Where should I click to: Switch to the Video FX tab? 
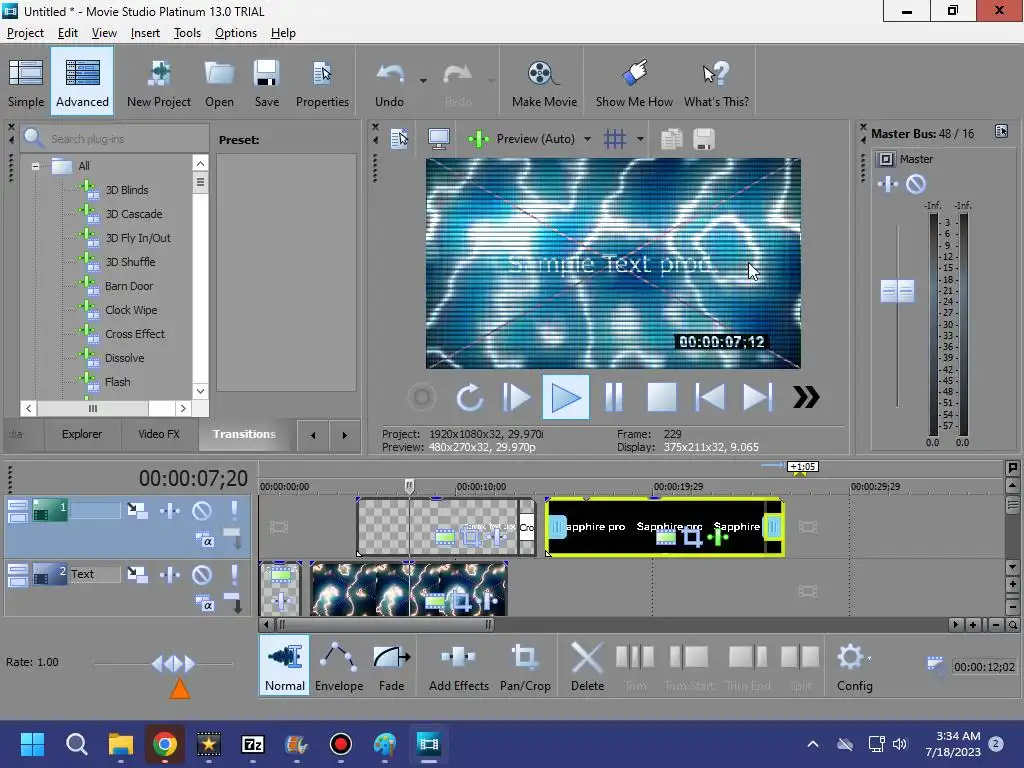159,434
